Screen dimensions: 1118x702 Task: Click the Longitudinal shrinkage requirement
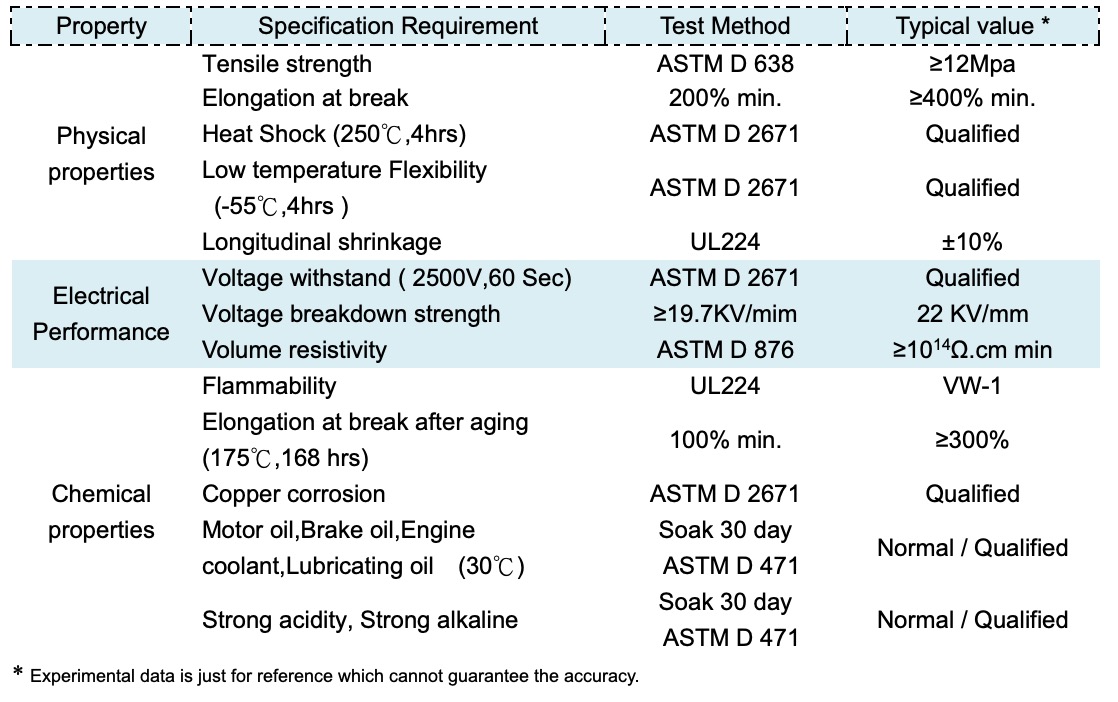321,242
